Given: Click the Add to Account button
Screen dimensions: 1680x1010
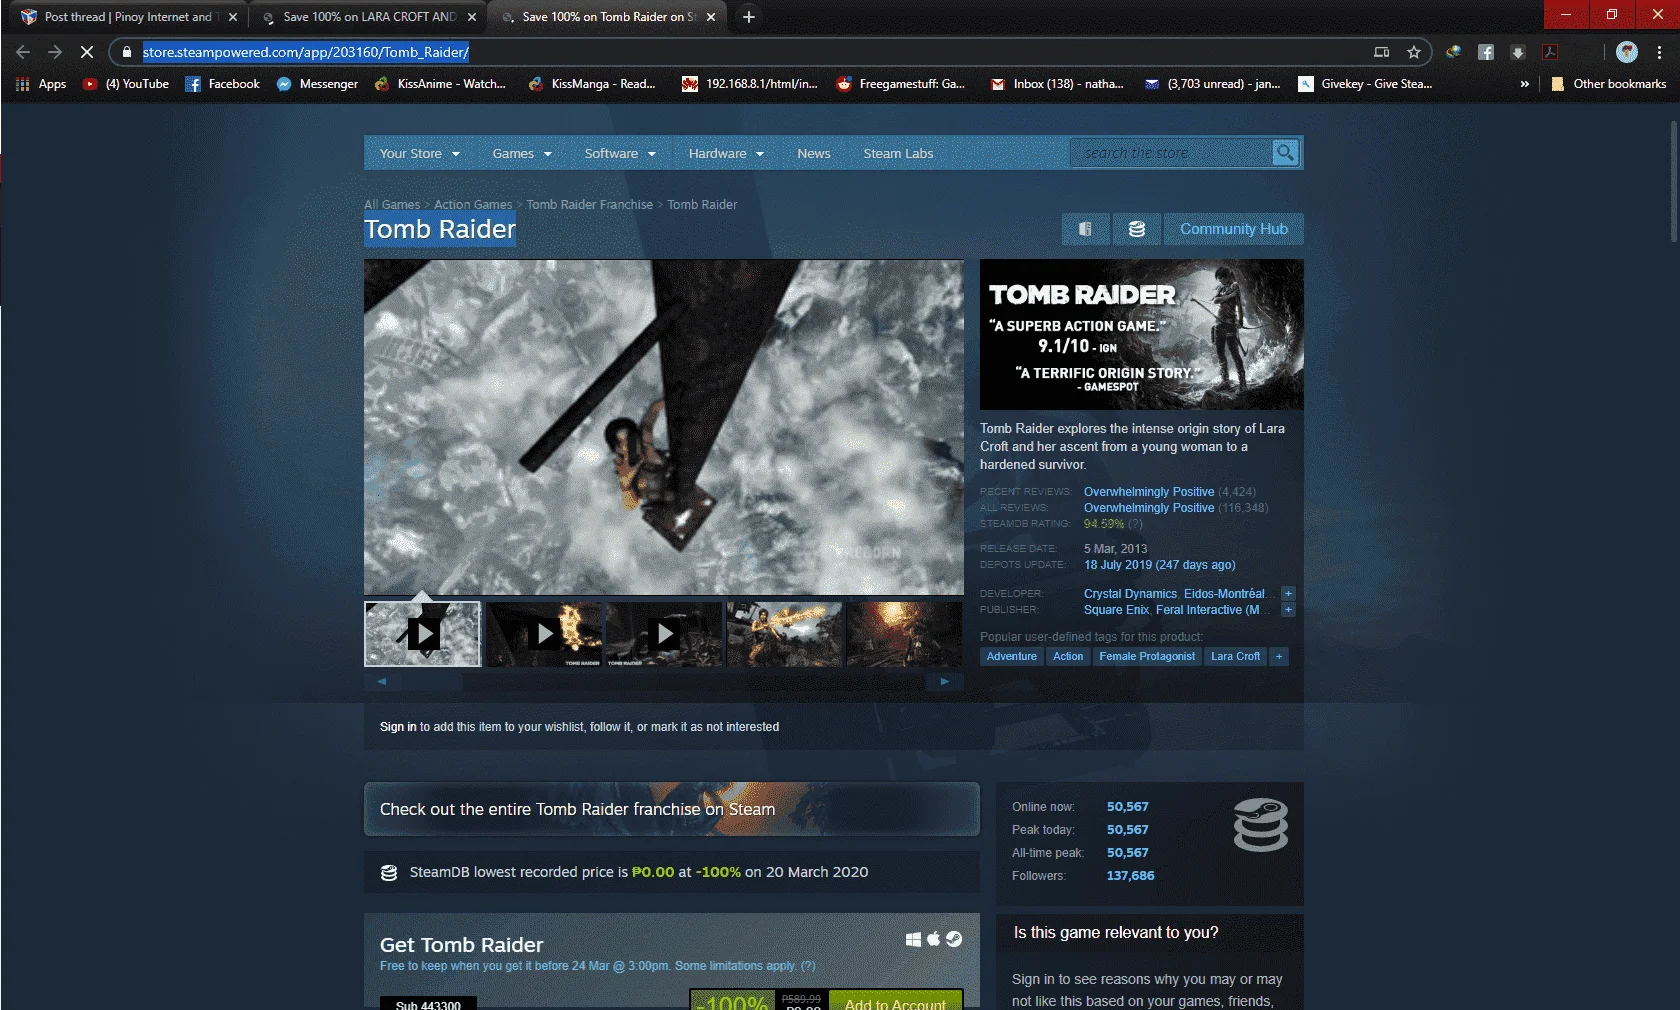Looking at the screenshot, I should click(x=895, y=1002).
